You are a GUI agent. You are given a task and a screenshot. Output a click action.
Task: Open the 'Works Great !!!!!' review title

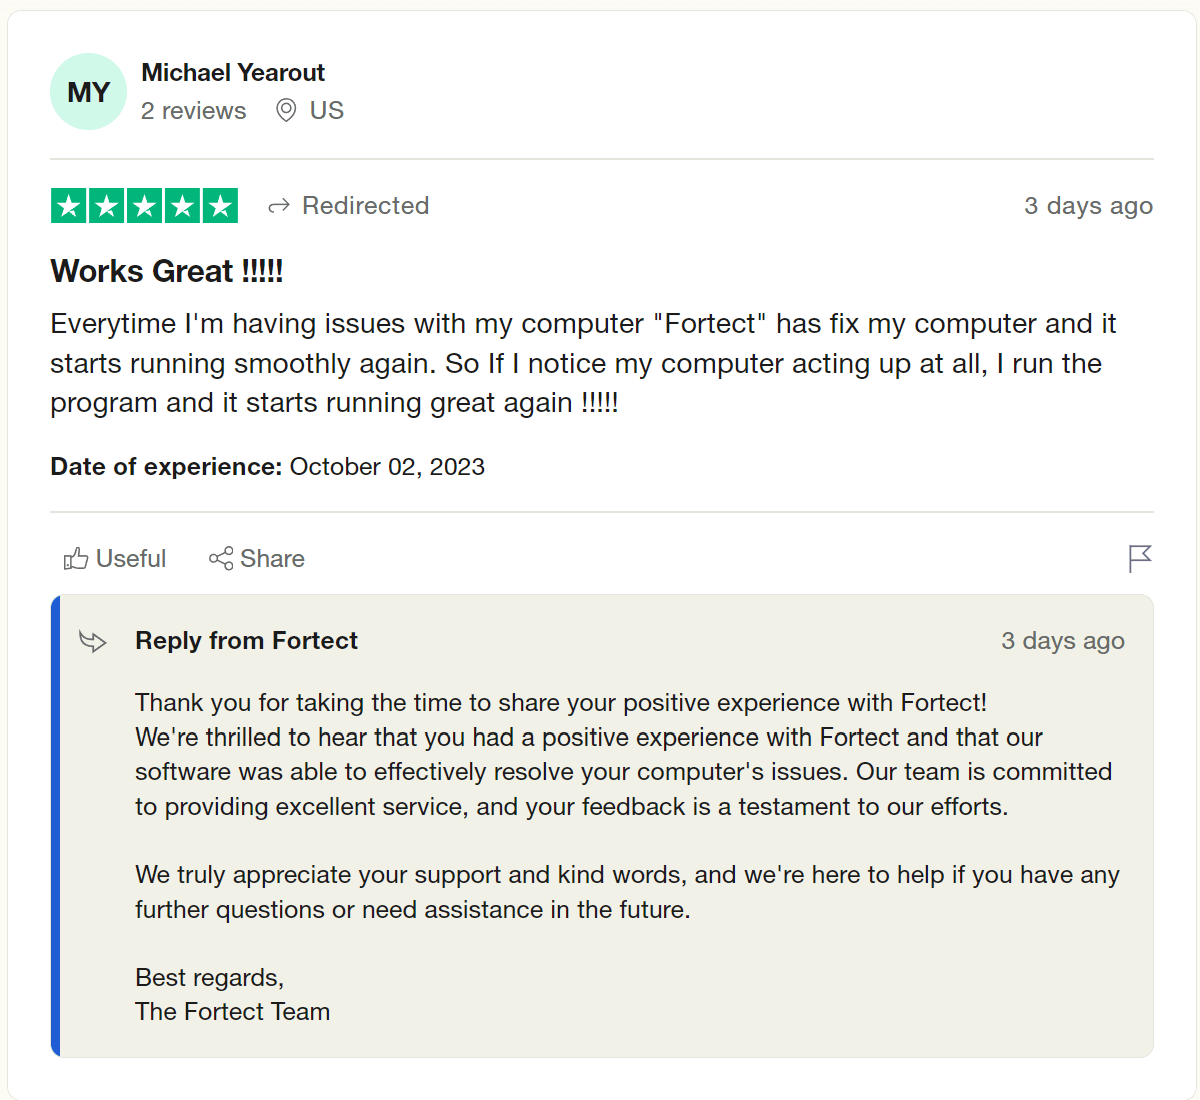(167, 271)
